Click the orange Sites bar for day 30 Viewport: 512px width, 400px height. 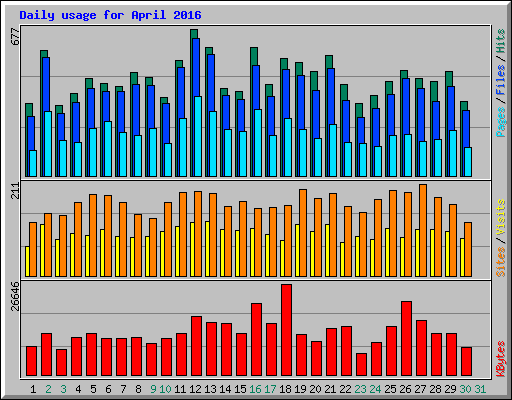tap(468, 249)
